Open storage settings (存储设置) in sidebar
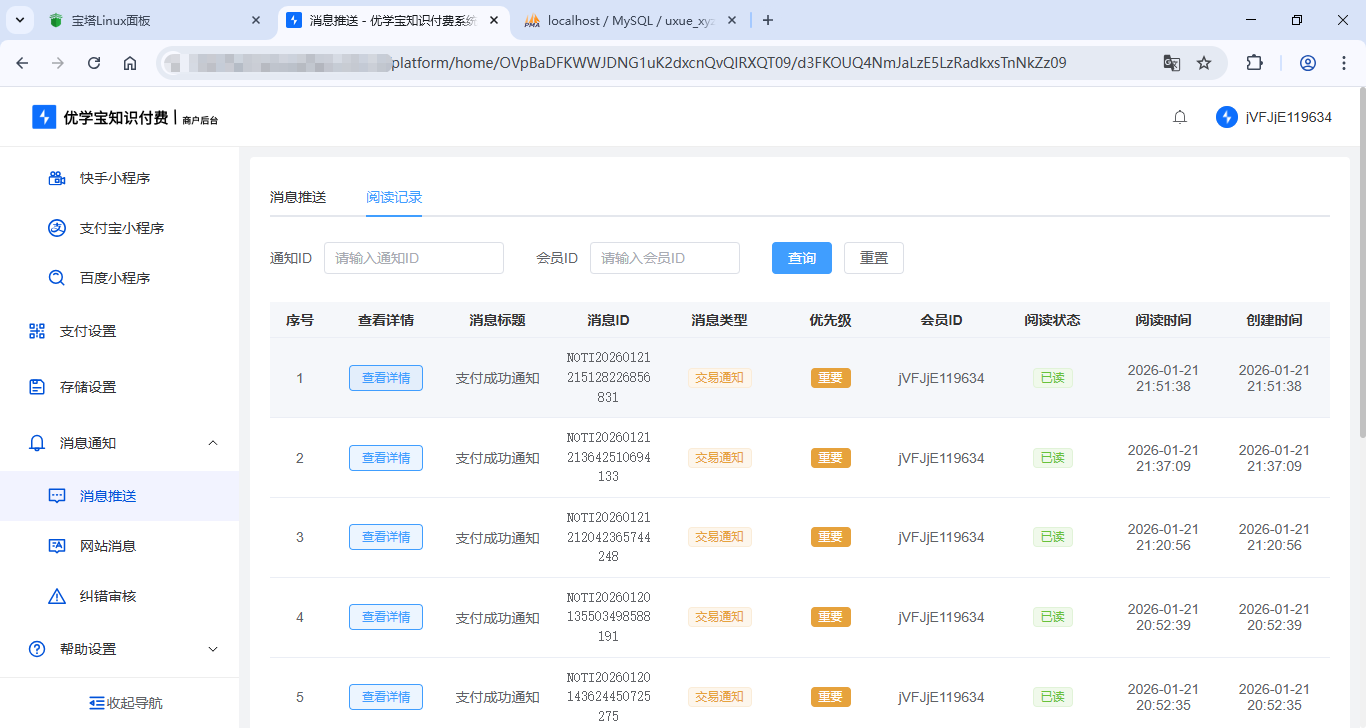 click(87, 387)
